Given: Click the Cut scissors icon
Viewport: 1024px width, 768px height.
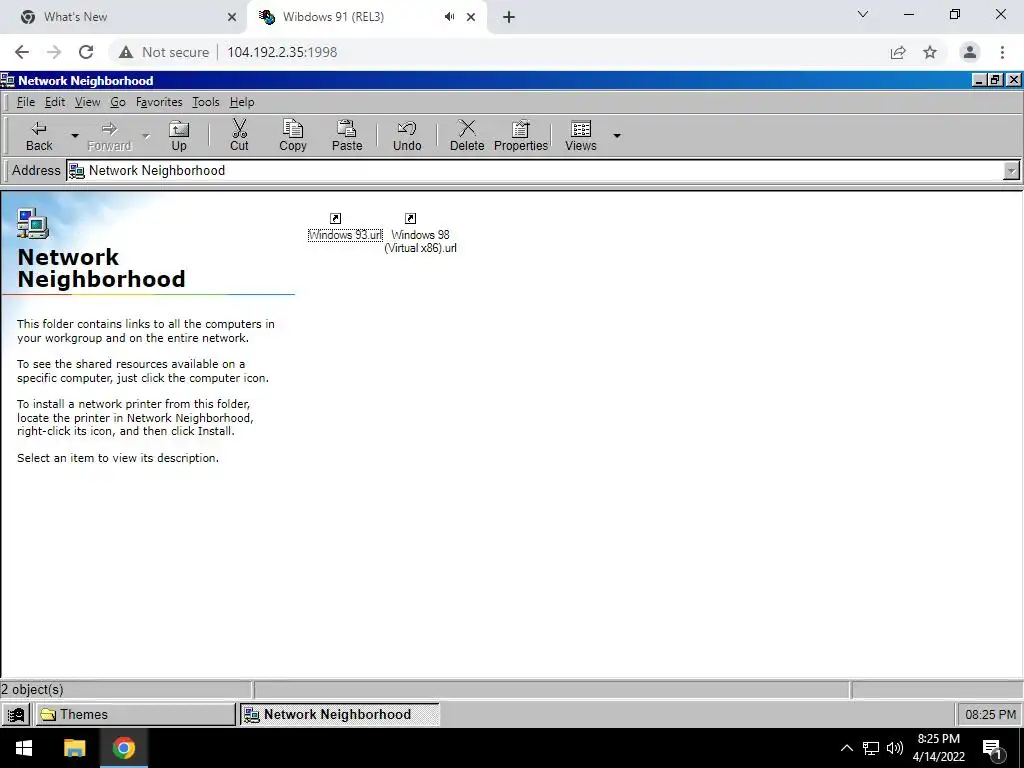Looking at the screenshot, I should coord(239,128).
